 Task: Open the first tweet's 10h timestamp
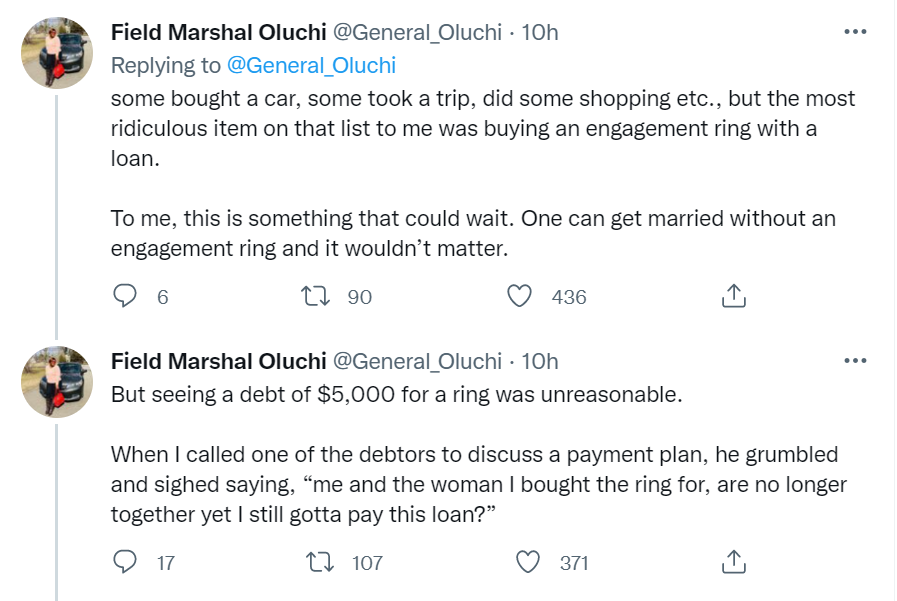[540, 32]
